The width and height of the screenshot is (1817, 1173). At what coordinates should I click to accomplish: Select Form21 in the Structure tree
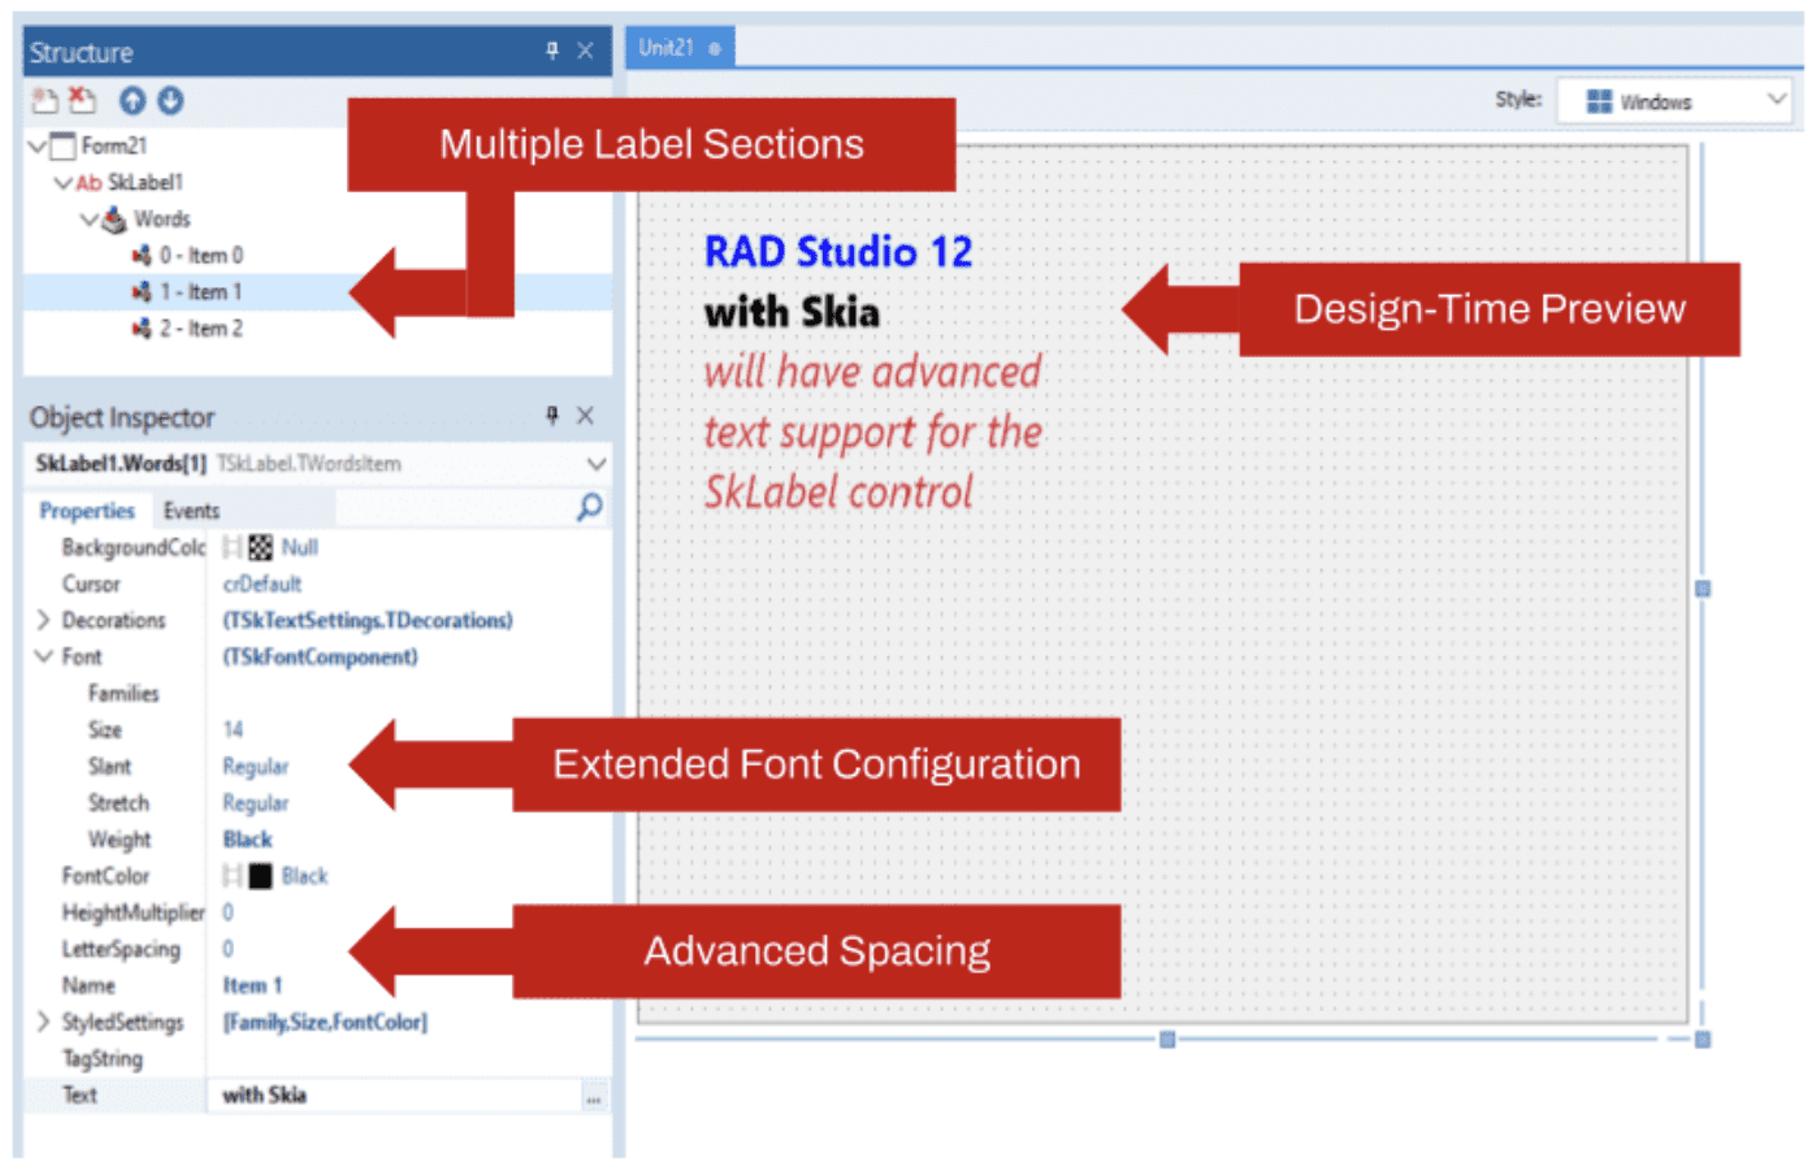click(x=114, y=147)
